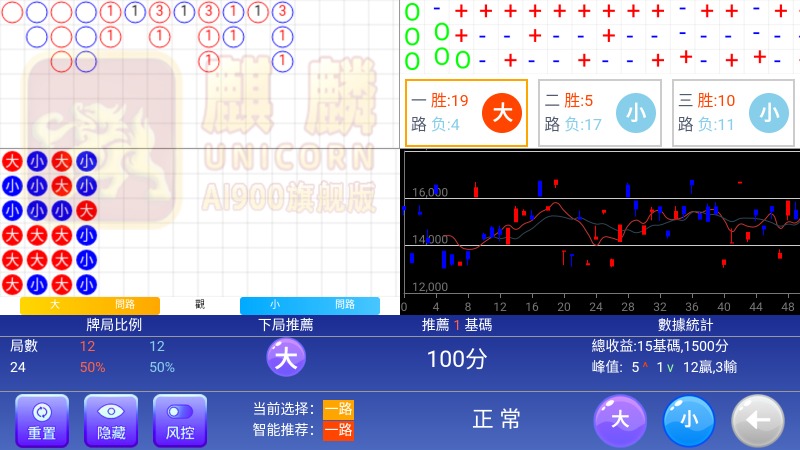Click the orange 大 同路 bar
Image resolution: width=800 pixels, height=450 pixels.
pos(90,305)
